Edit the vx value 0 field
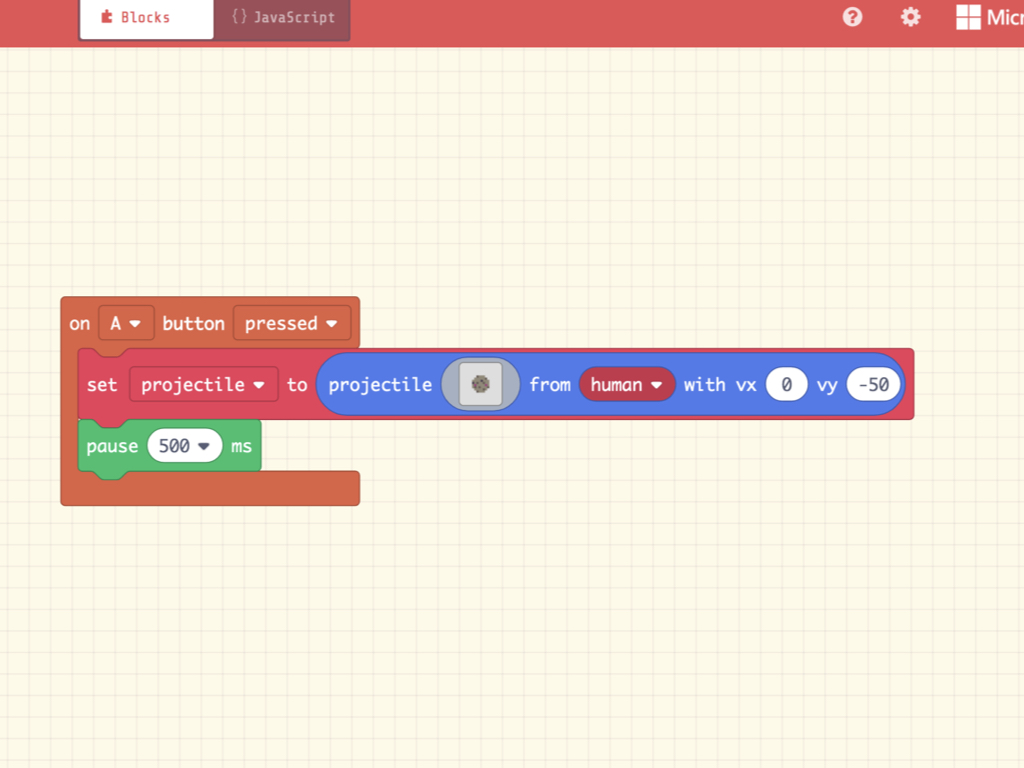Viewport: 1024px width, 768px height. 786,385
